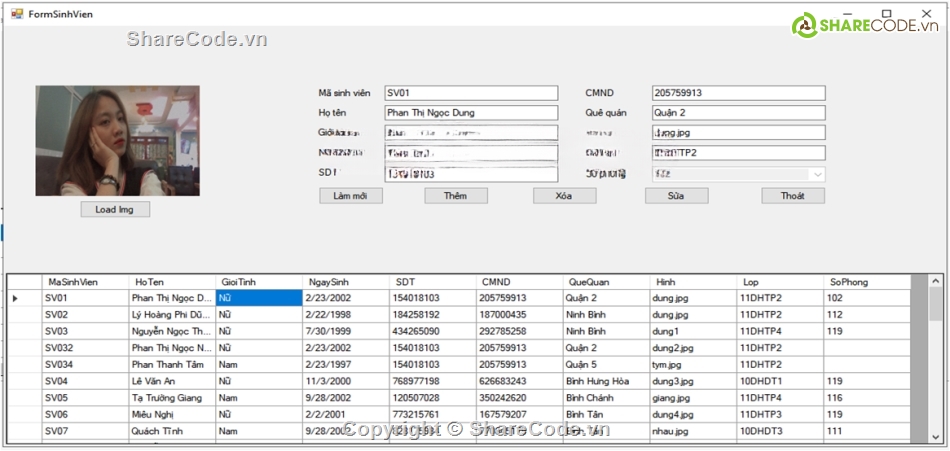
Task: Click the student photo thumbnail
Action: pyautogui.click(x=118, y=141)
